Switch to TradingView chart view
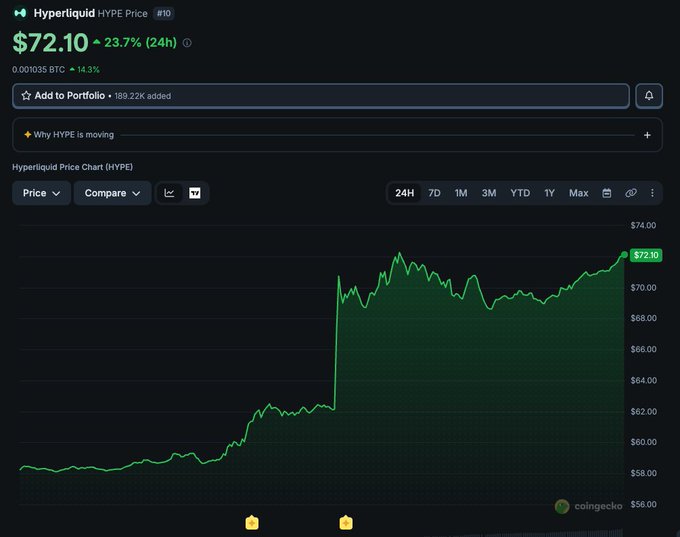The width and height of the screenshot is (680, 537). [195, 193]
